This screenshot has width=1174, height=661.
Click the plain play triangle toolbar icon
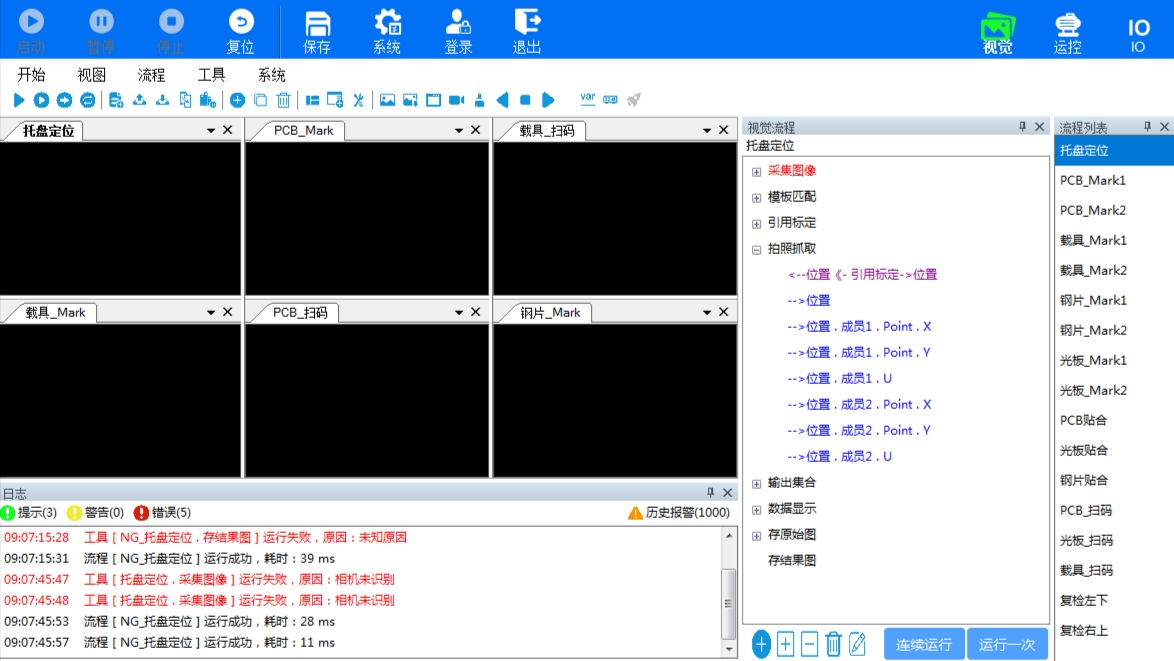(19, 100)
